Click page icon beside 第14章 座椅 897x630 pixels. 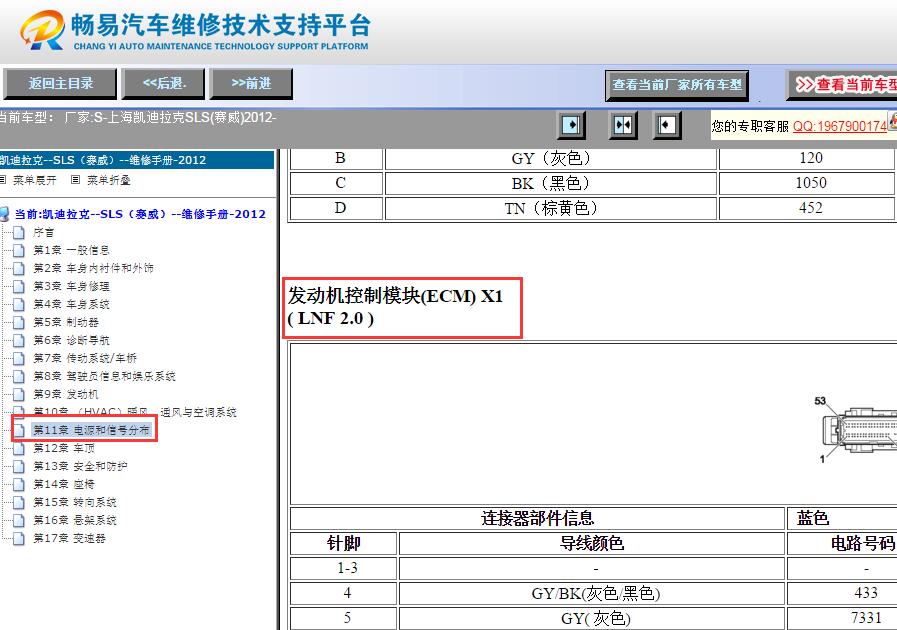[19, 484]
